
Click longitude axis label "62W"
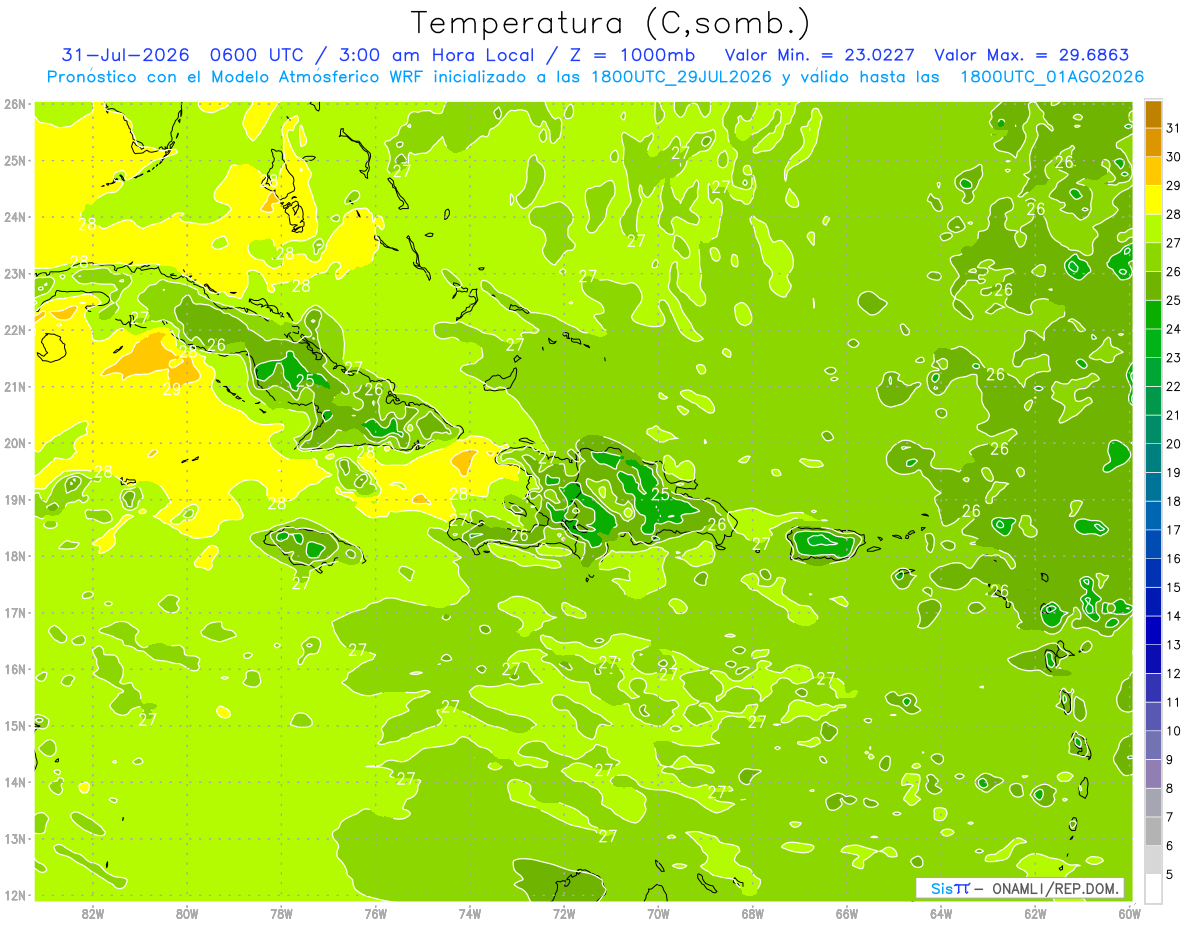tap(1036, 914)
